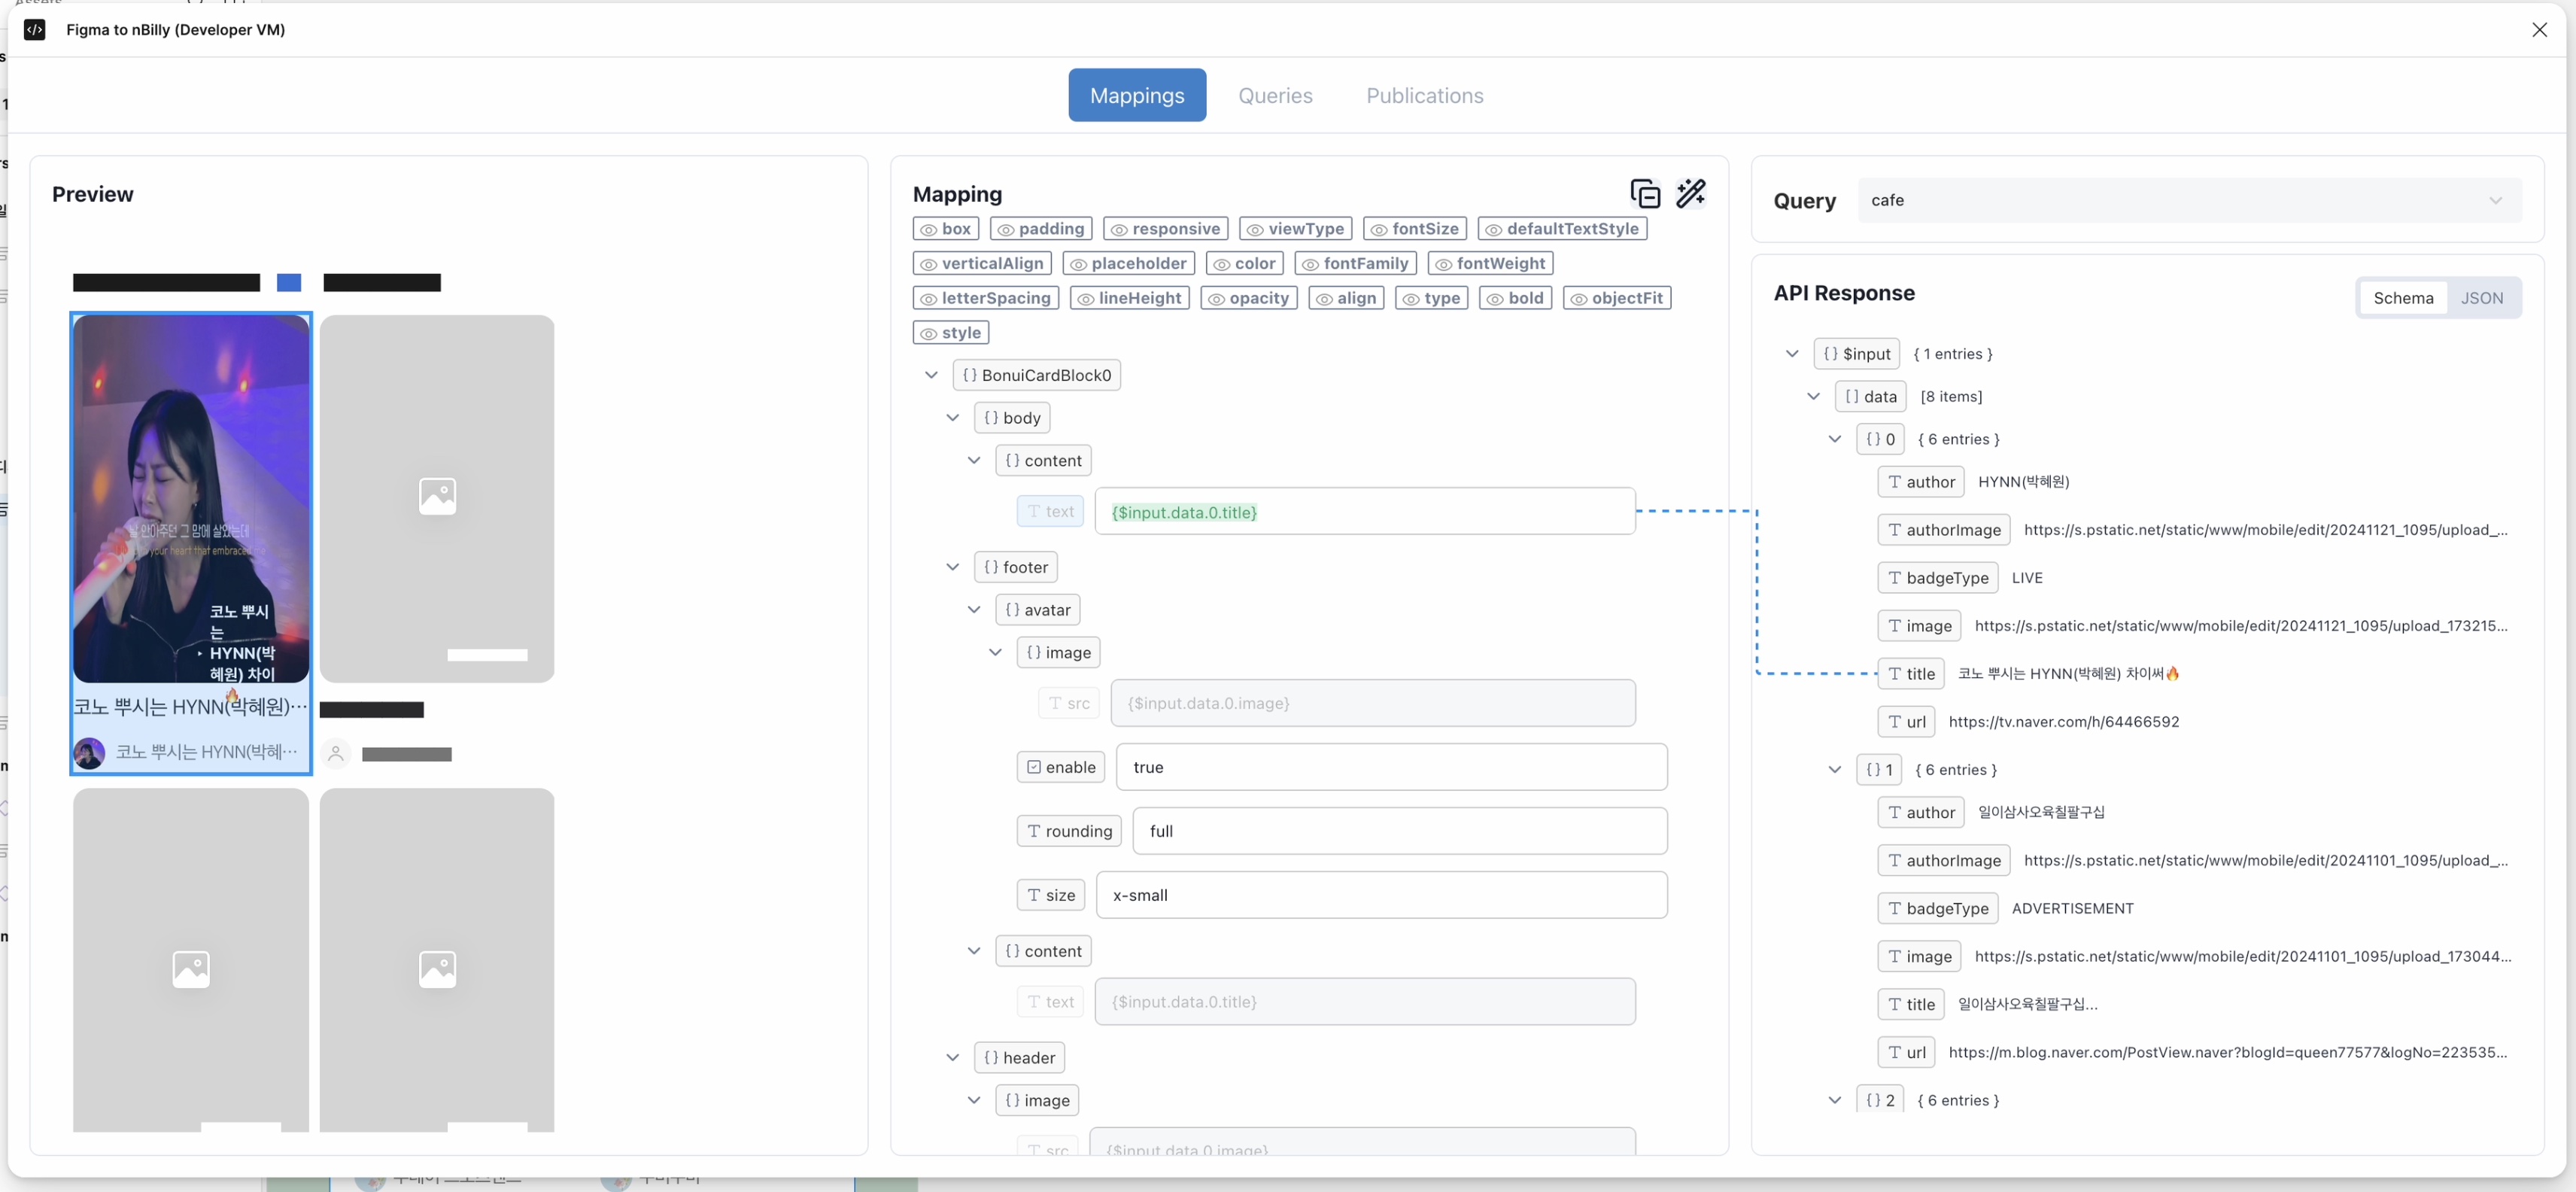Screen dimensions: 2576x1192
Task: Toggle visibility of the padding property
Action: click(x=1041, y=229)
